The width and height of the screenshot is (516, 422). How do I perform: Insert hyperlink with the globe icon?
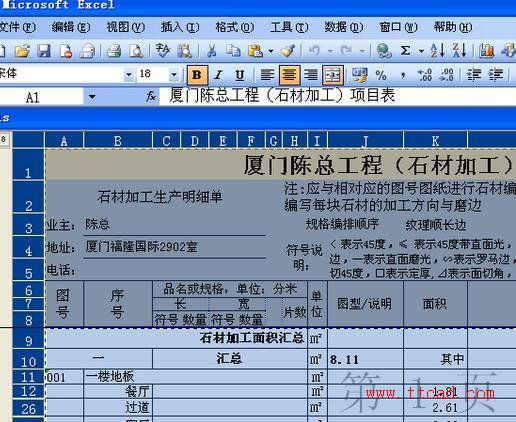pyautogui.click(x=384, y=51)
